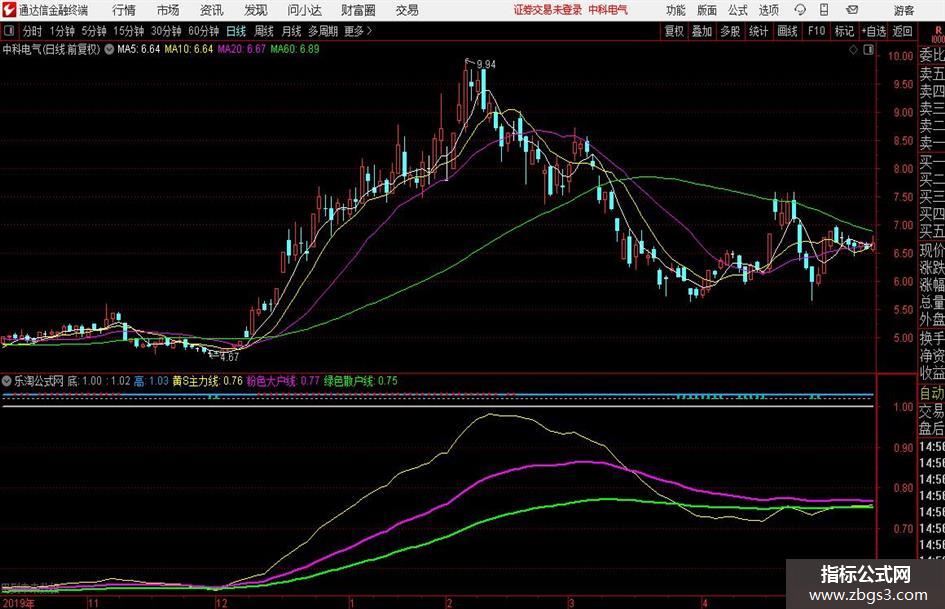Open the 问小达 menu

pyautogui.click(x=304, y=10)
